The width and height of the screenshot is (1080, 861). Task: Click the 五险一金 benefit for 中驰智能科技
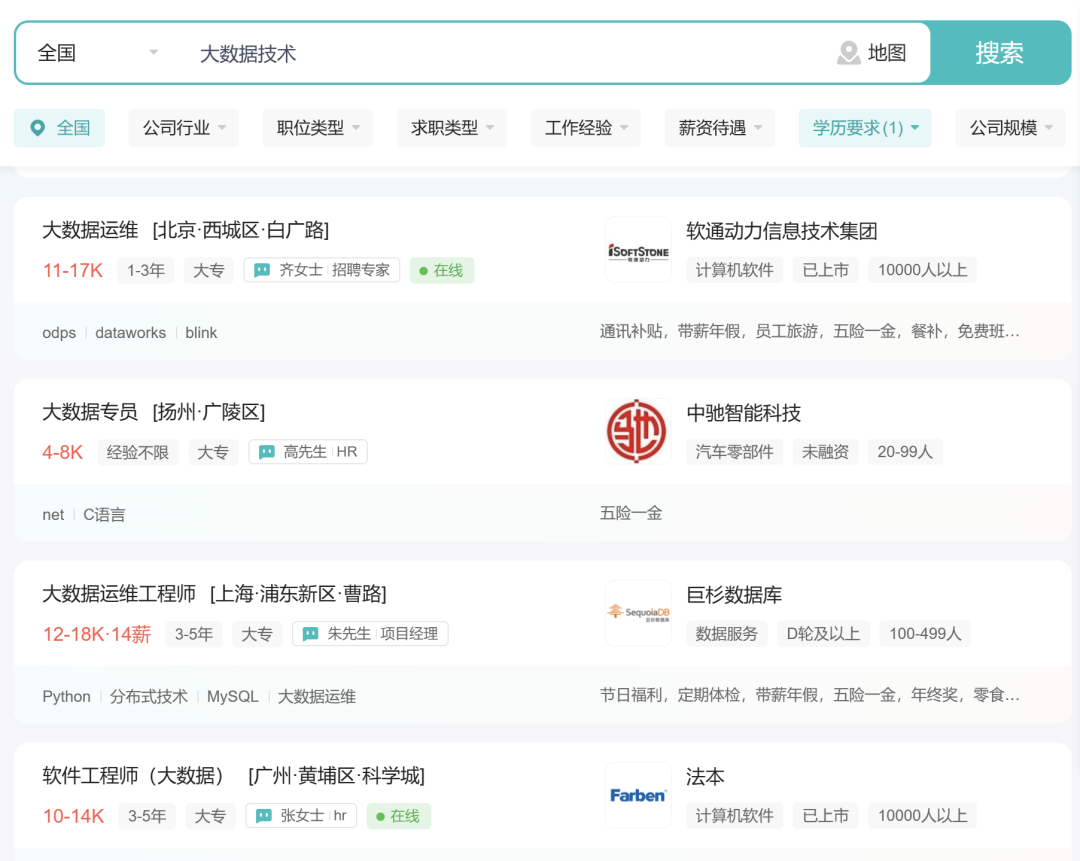click(x=631, y=513)
